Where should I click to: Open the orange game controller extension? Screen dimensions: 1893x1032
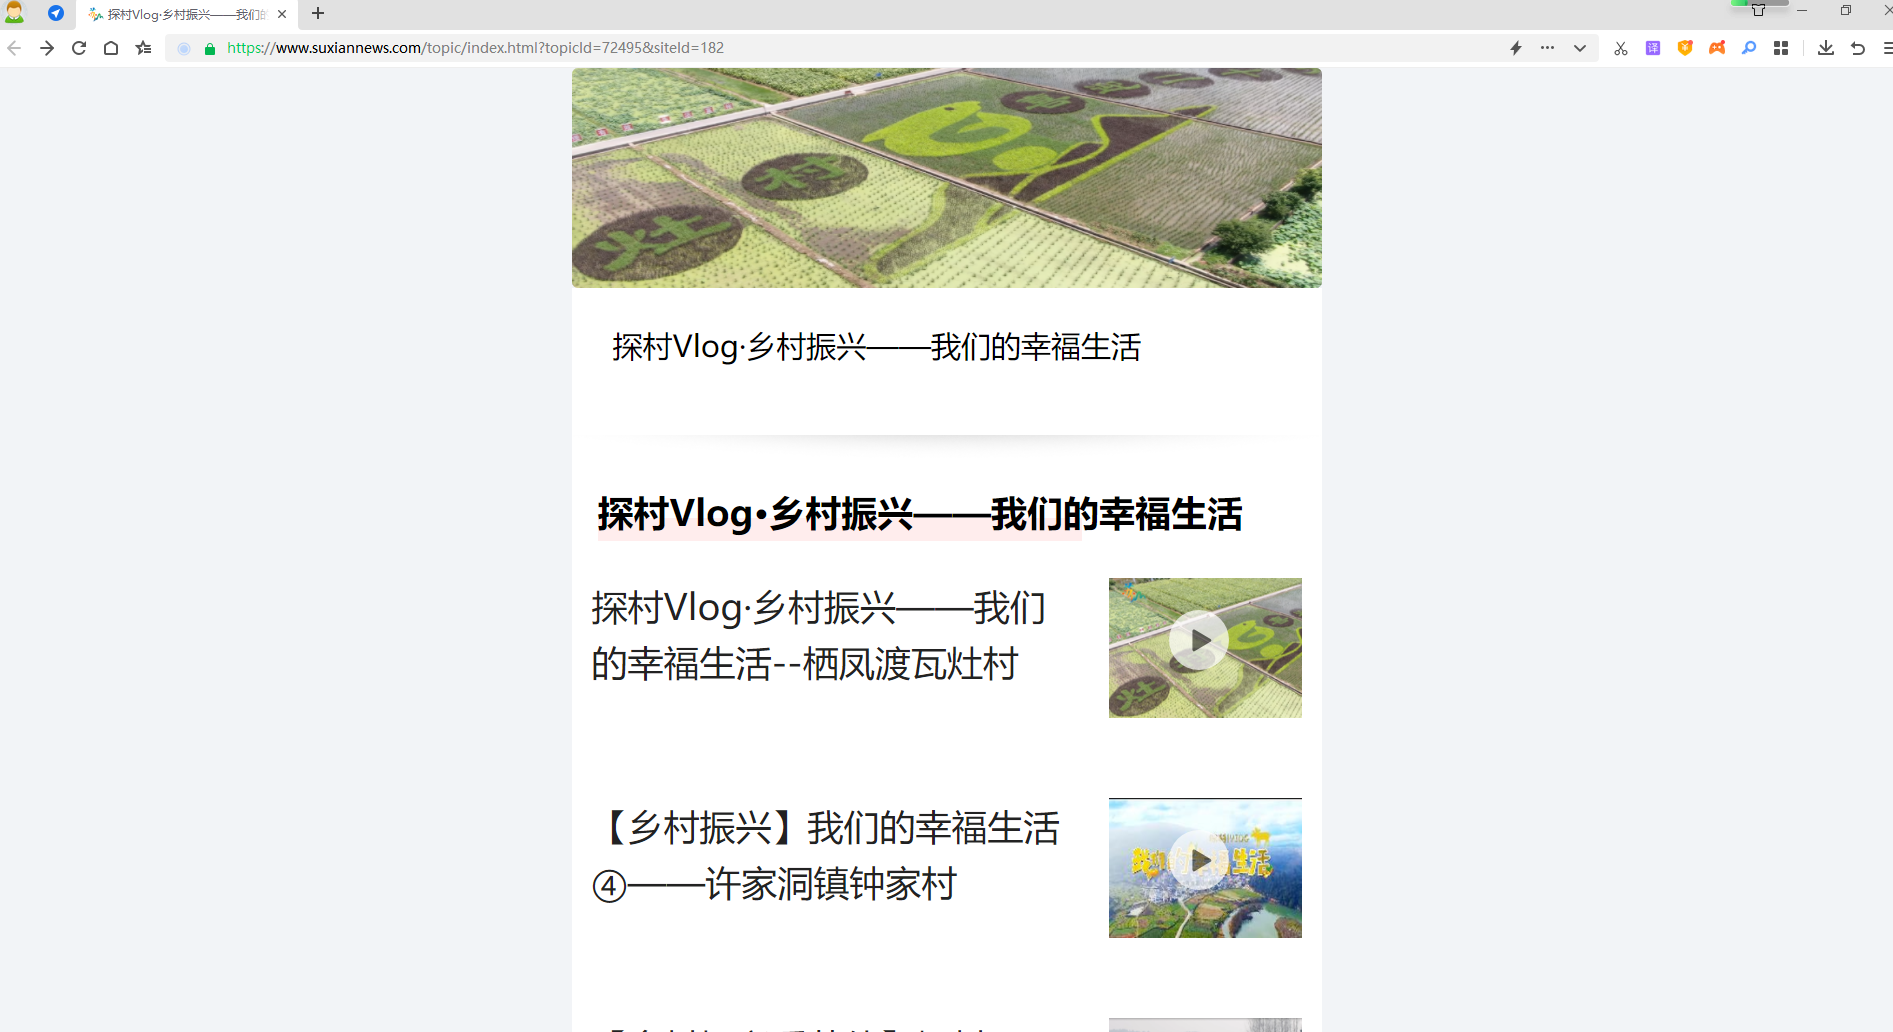(x=1717, y=48)
